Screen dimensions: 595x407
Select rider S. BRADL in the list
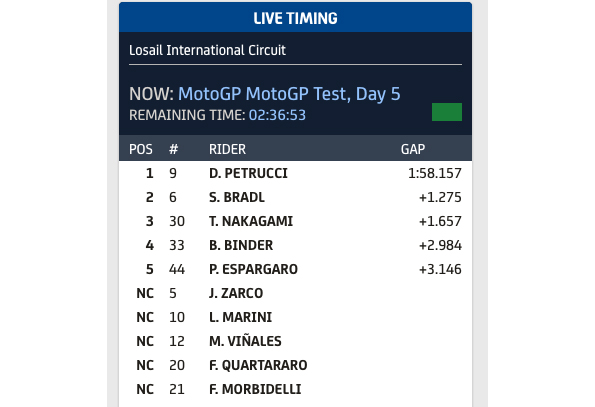pos(295,197)
